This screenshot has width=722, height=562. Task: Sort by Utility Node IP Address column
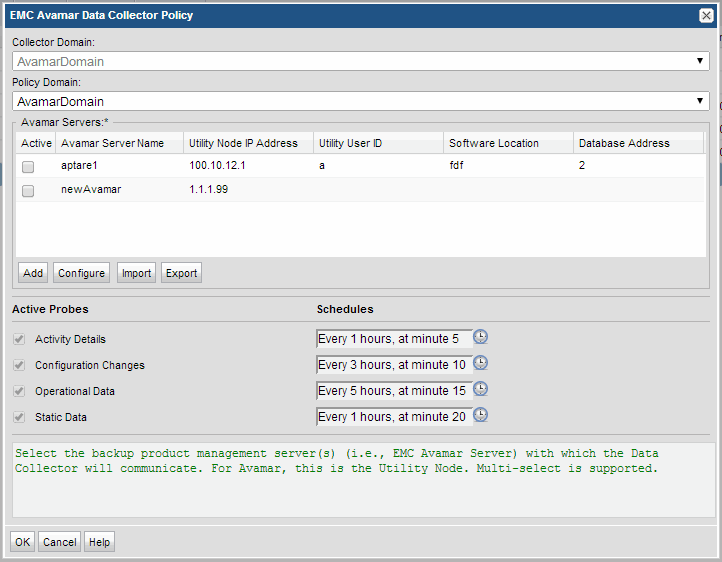[x=247, y=143]
